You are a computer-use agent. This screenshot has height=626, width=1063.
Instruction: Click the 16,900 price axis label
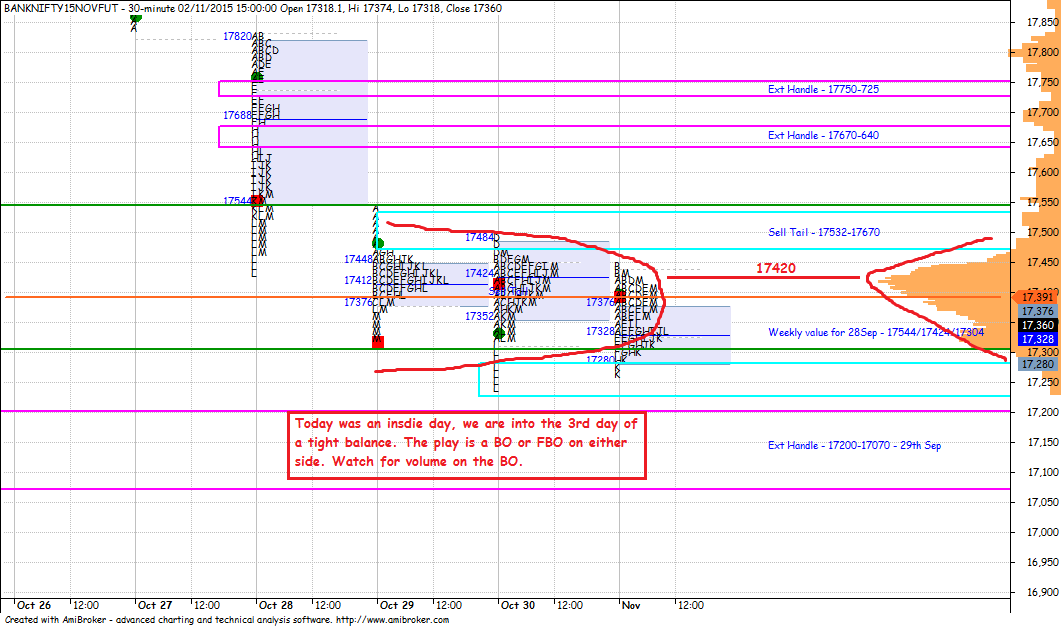click(1043, 592)
